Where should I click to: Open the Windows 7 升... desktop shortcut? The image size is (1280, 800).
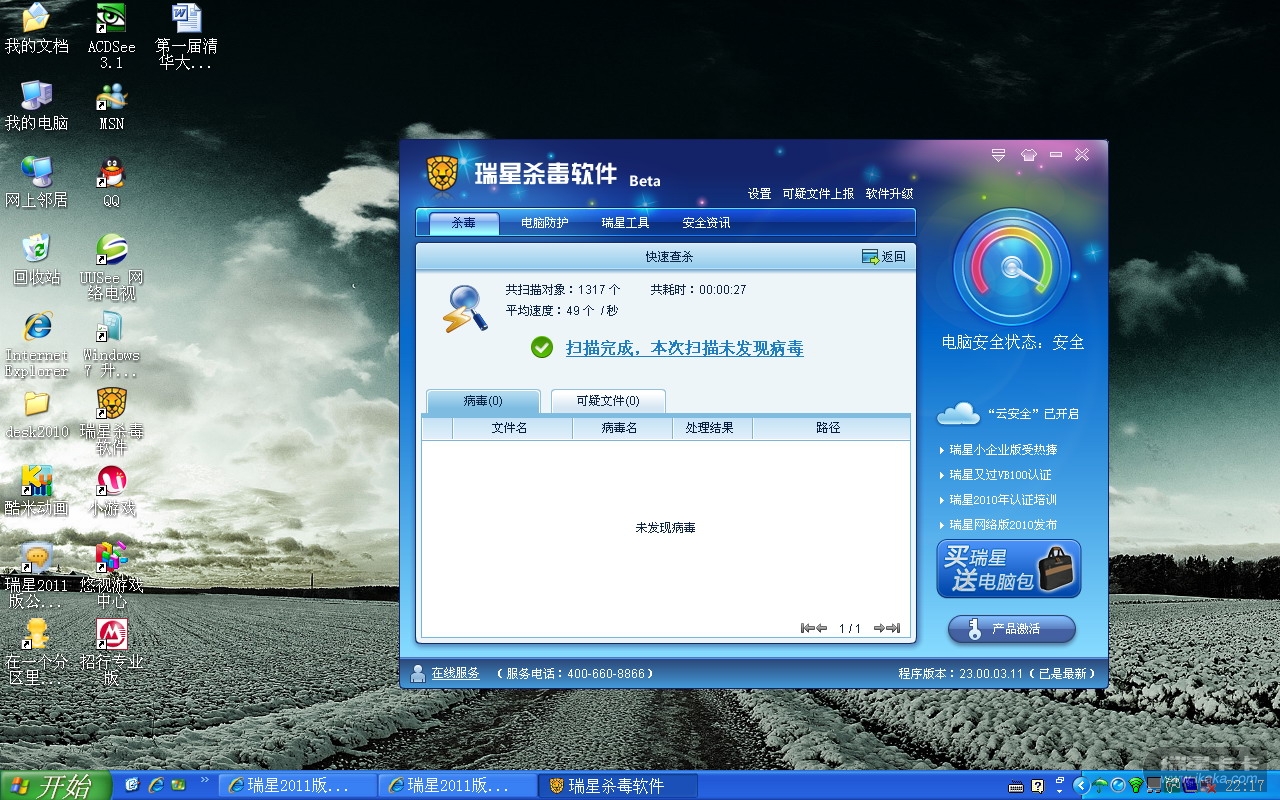coord(111,345)
